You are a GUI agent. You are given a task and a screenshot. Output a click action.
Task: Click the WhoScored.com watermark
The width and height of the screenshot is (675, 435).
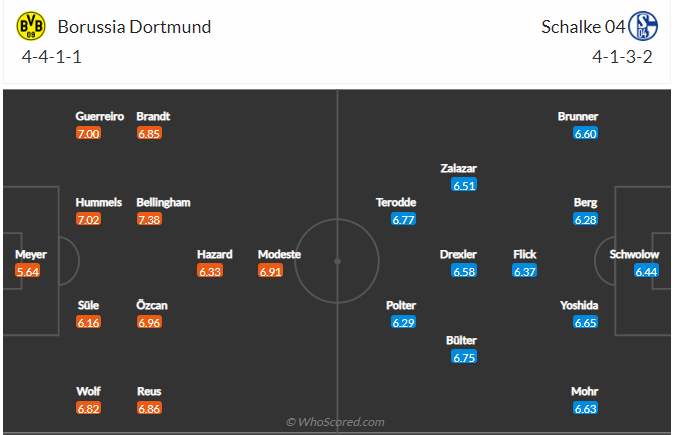pos(334,422)
